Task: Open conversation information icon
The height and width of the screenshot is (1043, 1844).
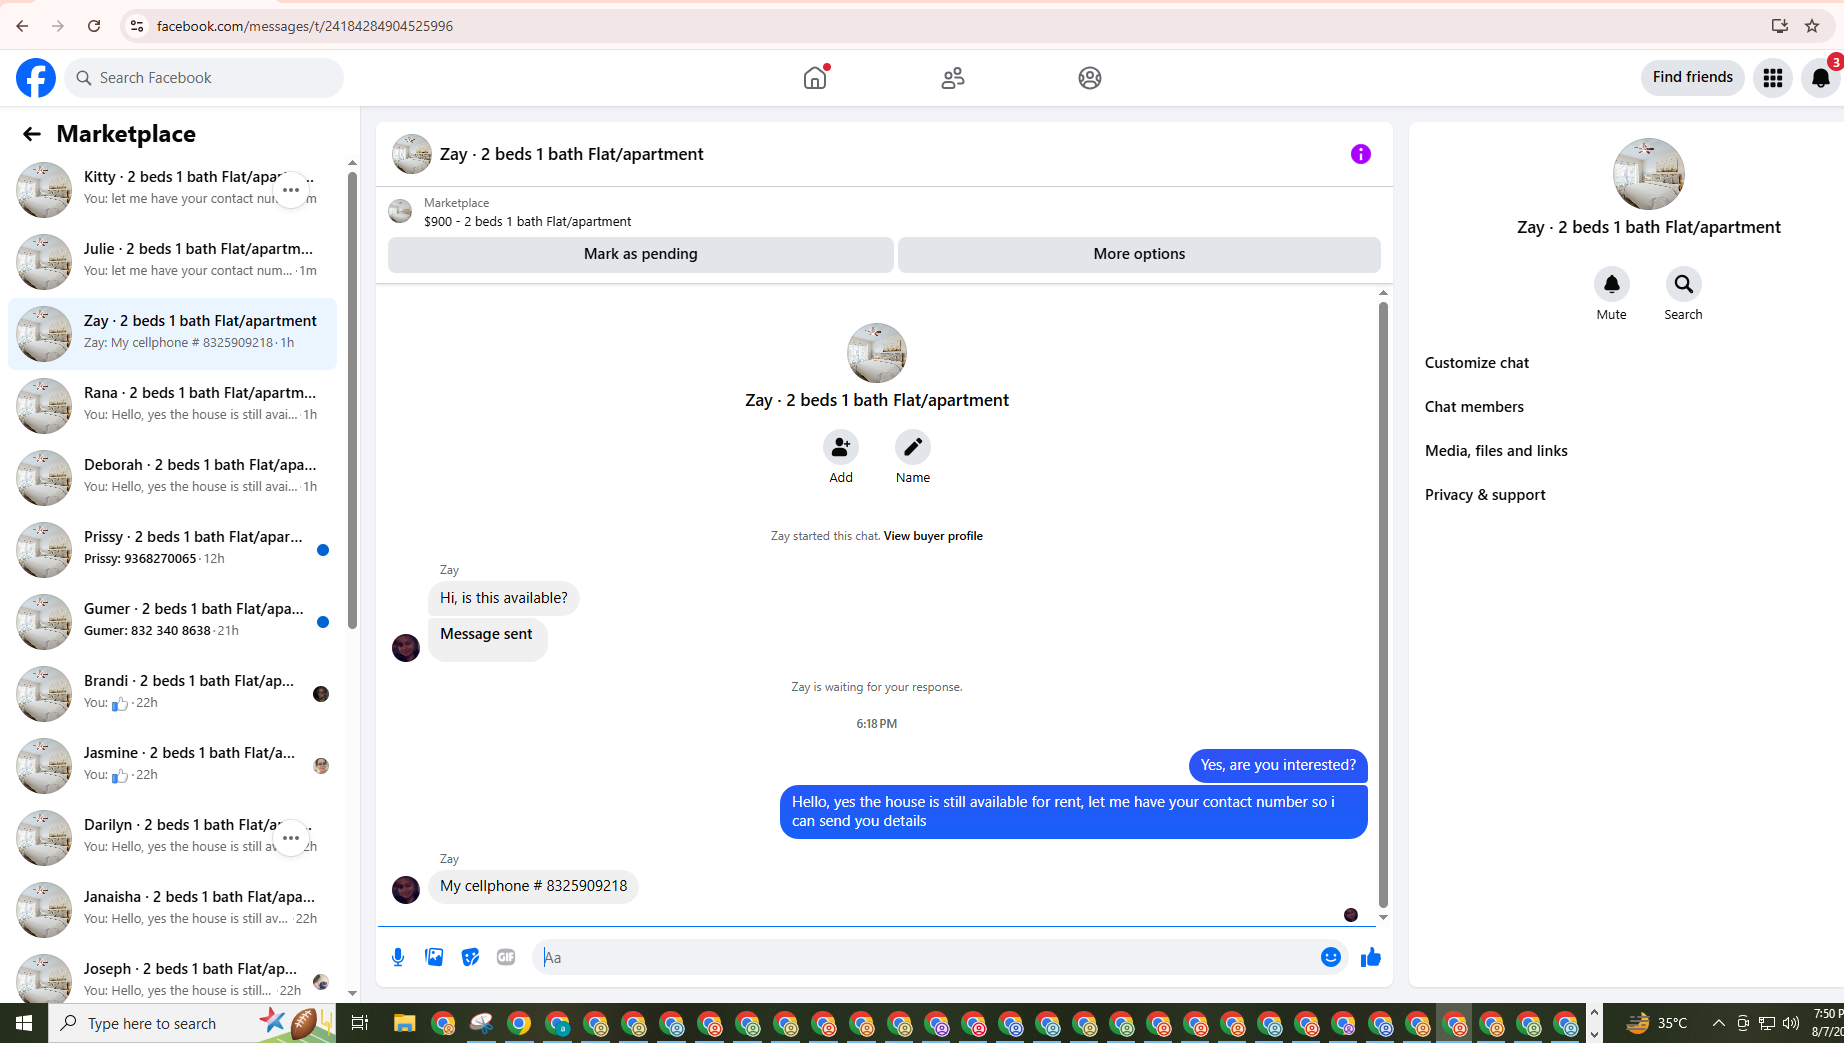Action: 1361,154
